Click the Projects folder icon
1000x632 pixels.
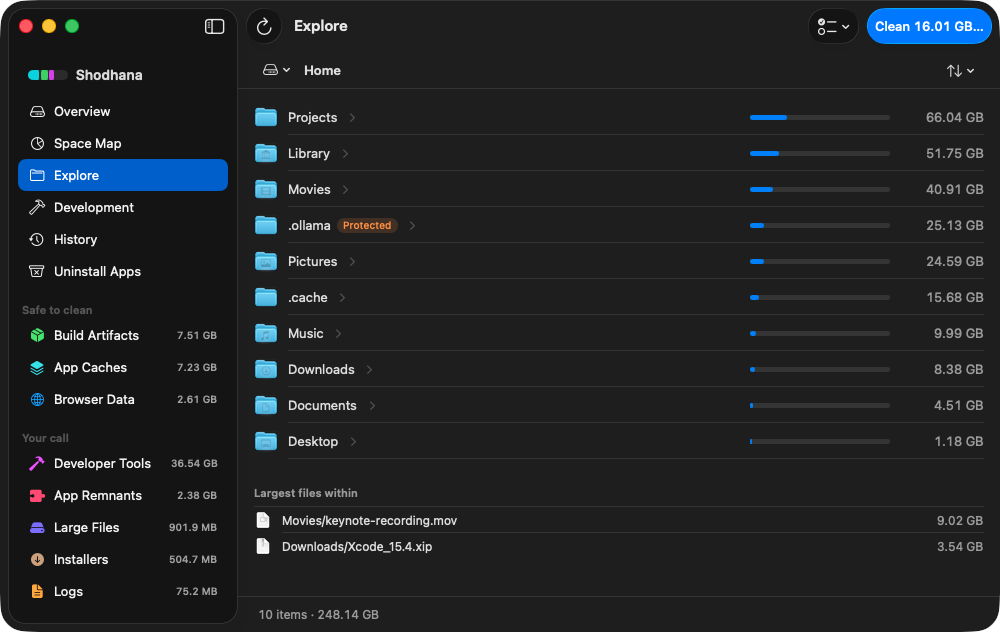pos(266,117)
